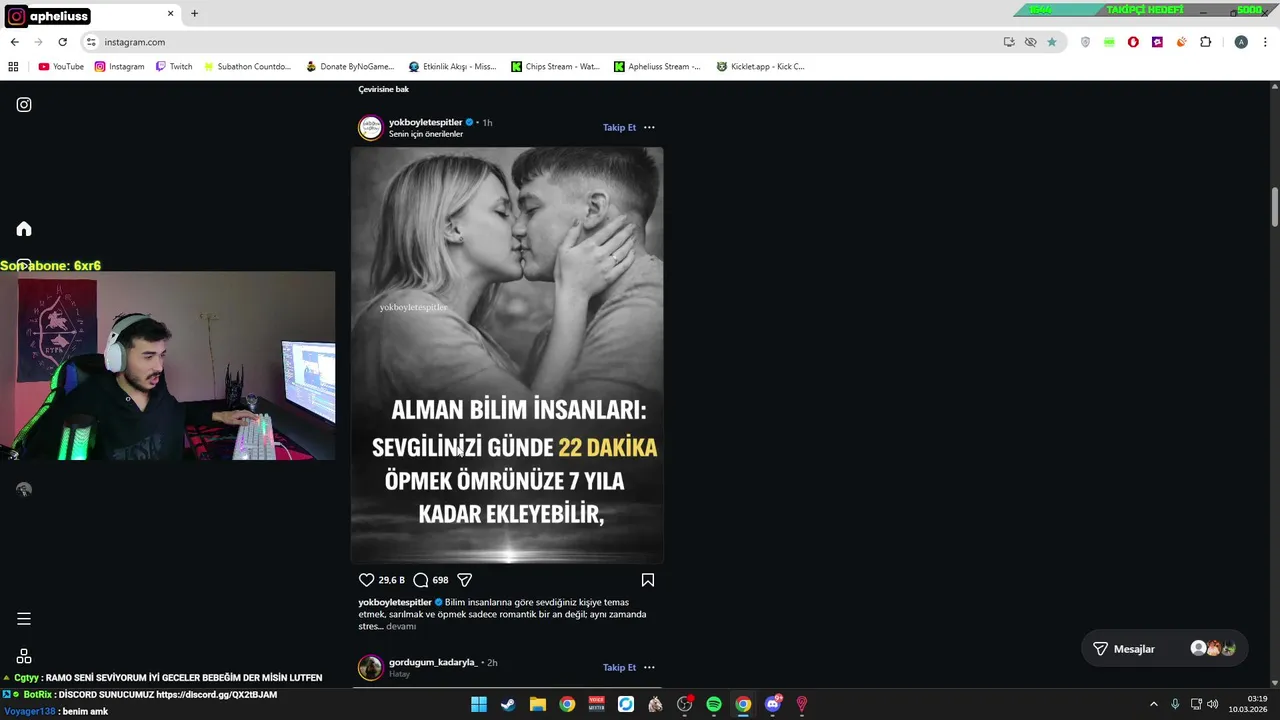Image resolution: width=1280 pixels, height=720 pixels.
Task: Open the Meta apps grid icon in sidebar
Action: (x=24, y=656)
